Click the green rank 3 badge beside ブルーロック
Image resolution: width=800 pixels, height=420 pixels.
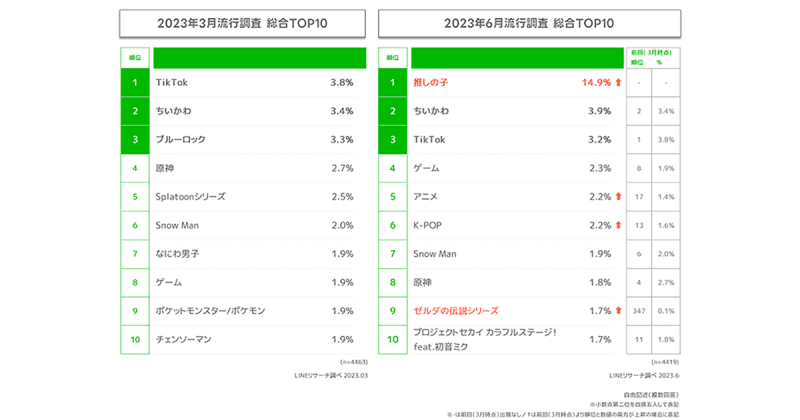(133, 140)
